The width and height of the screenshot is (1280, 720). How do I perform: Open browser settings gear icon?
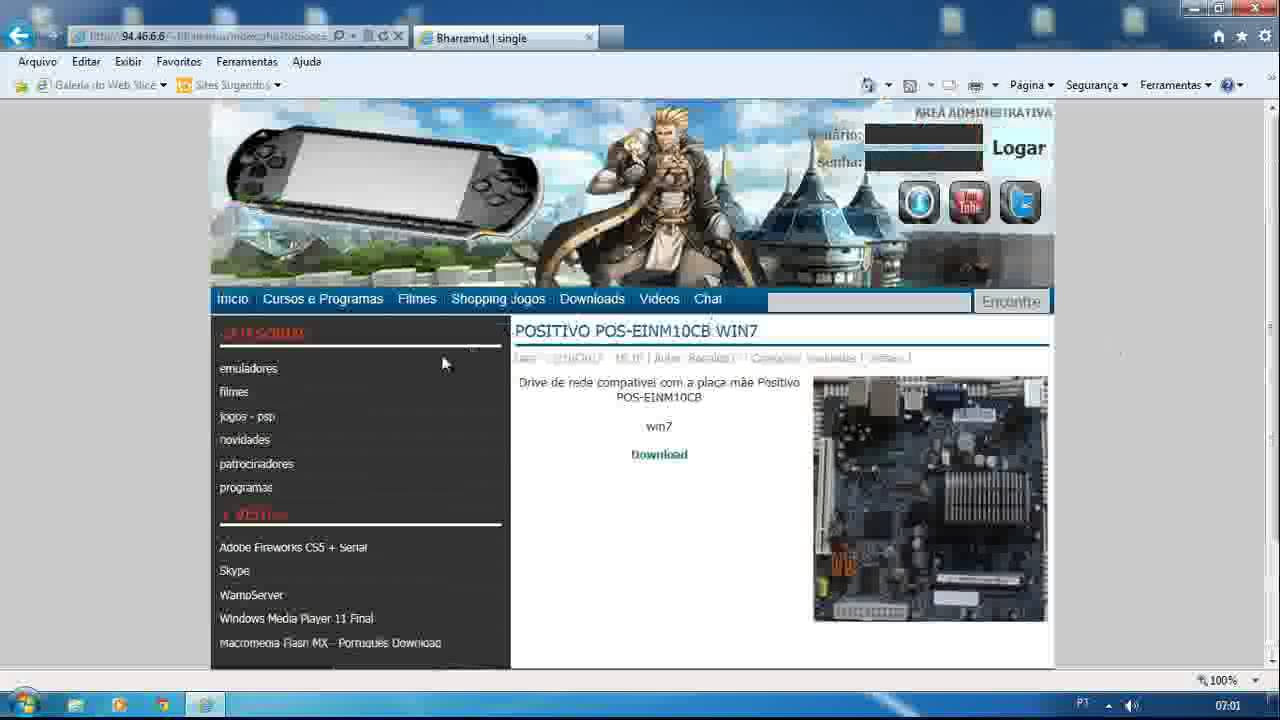point(1265,37)
